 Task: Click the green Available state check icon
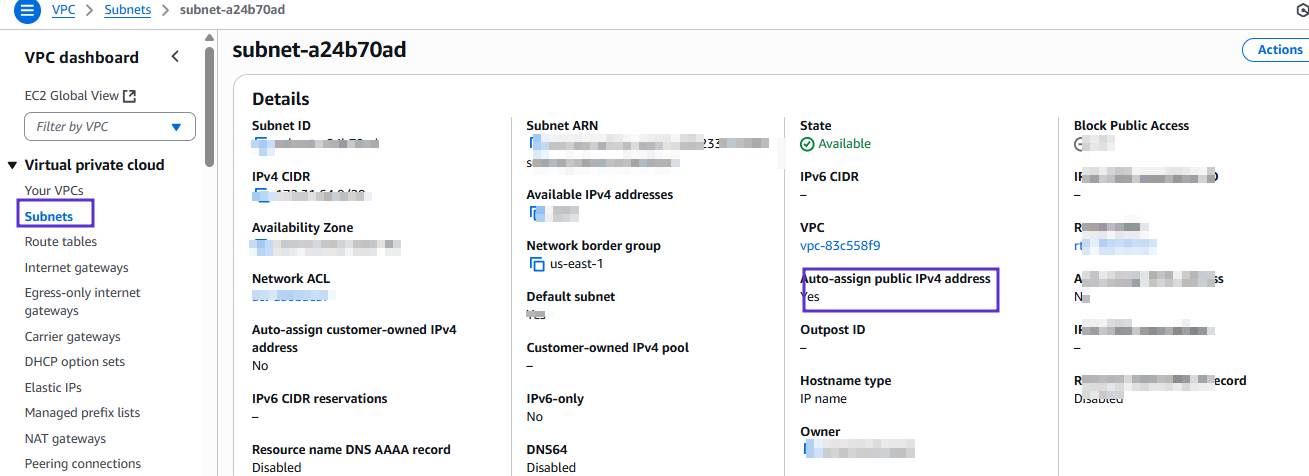[807, 144]
